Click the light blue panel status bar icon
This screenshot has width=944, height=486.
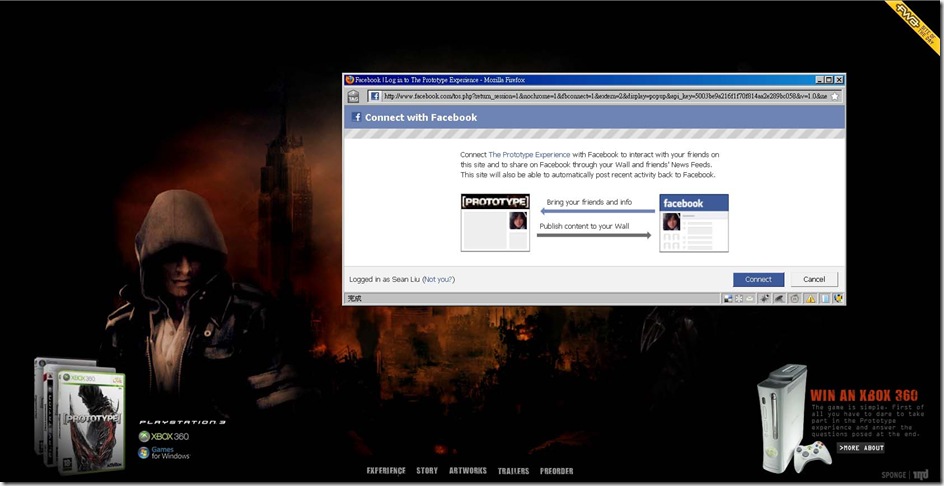(825, 299)
